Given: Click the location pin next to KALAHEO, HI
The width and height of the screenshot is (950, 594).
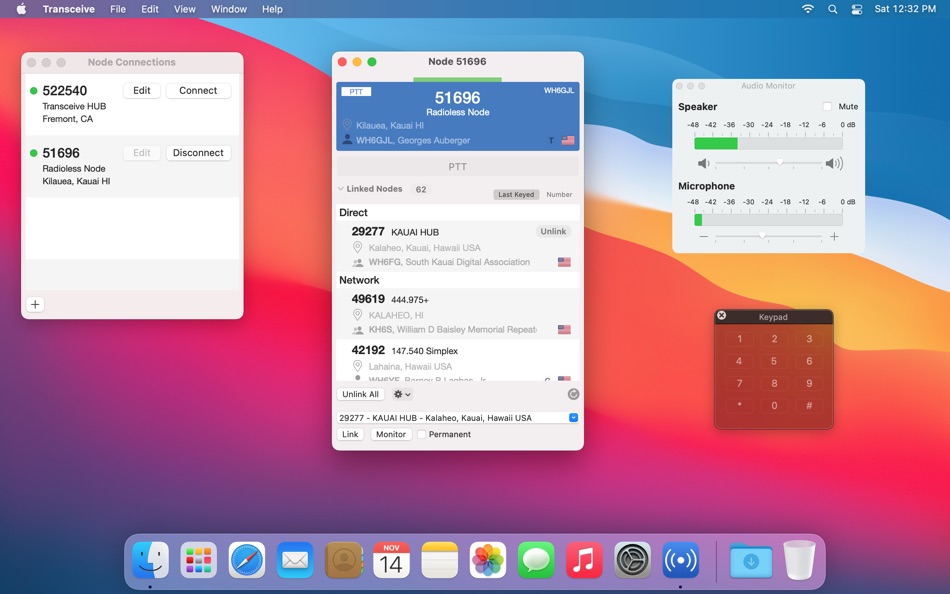Looking at the screenshot, I should pyautogui.click(x=357, y=315).
